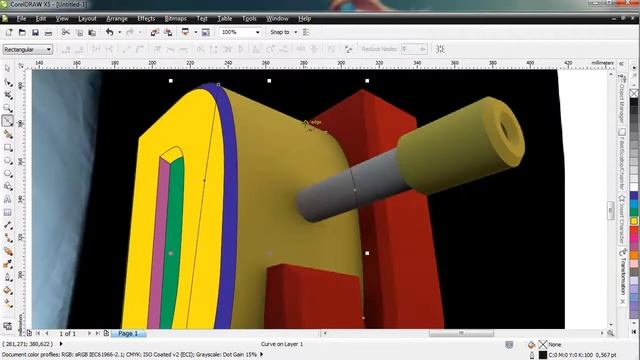Open the Arrange menu
Screen dimensions: 640x360
pyautogui.click(x=117, y=19)
